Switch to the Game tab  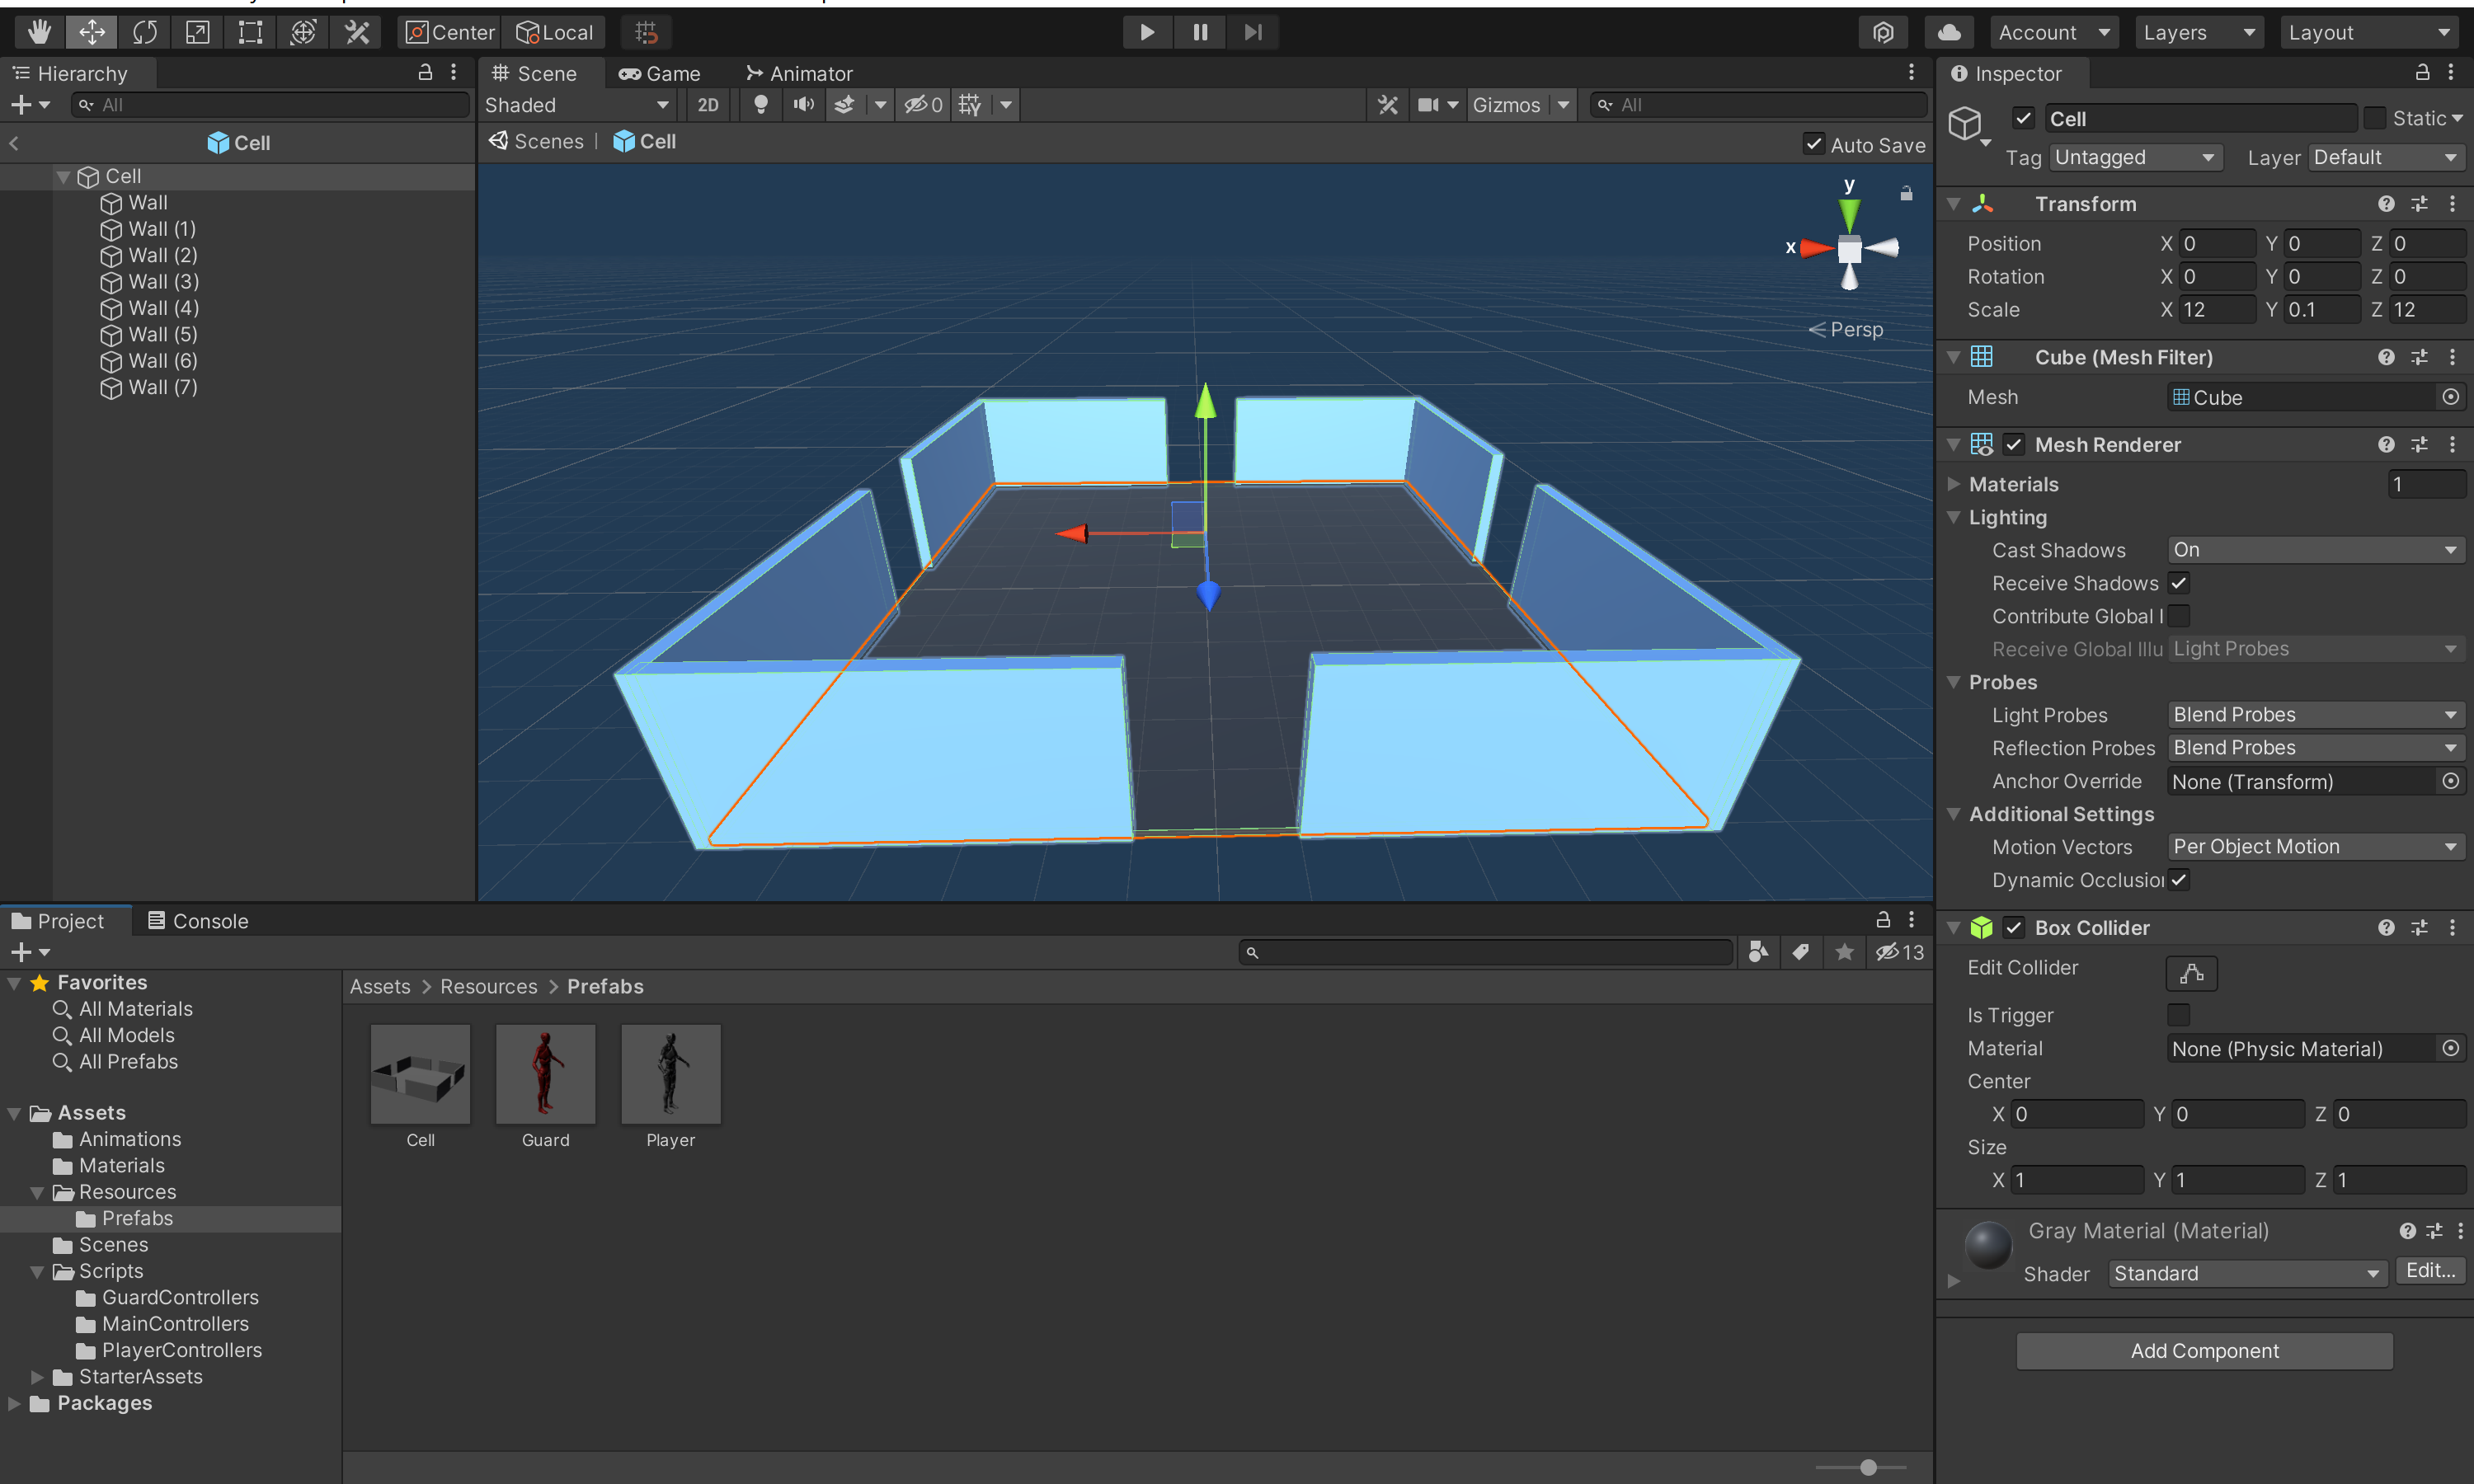pos(660,73)
